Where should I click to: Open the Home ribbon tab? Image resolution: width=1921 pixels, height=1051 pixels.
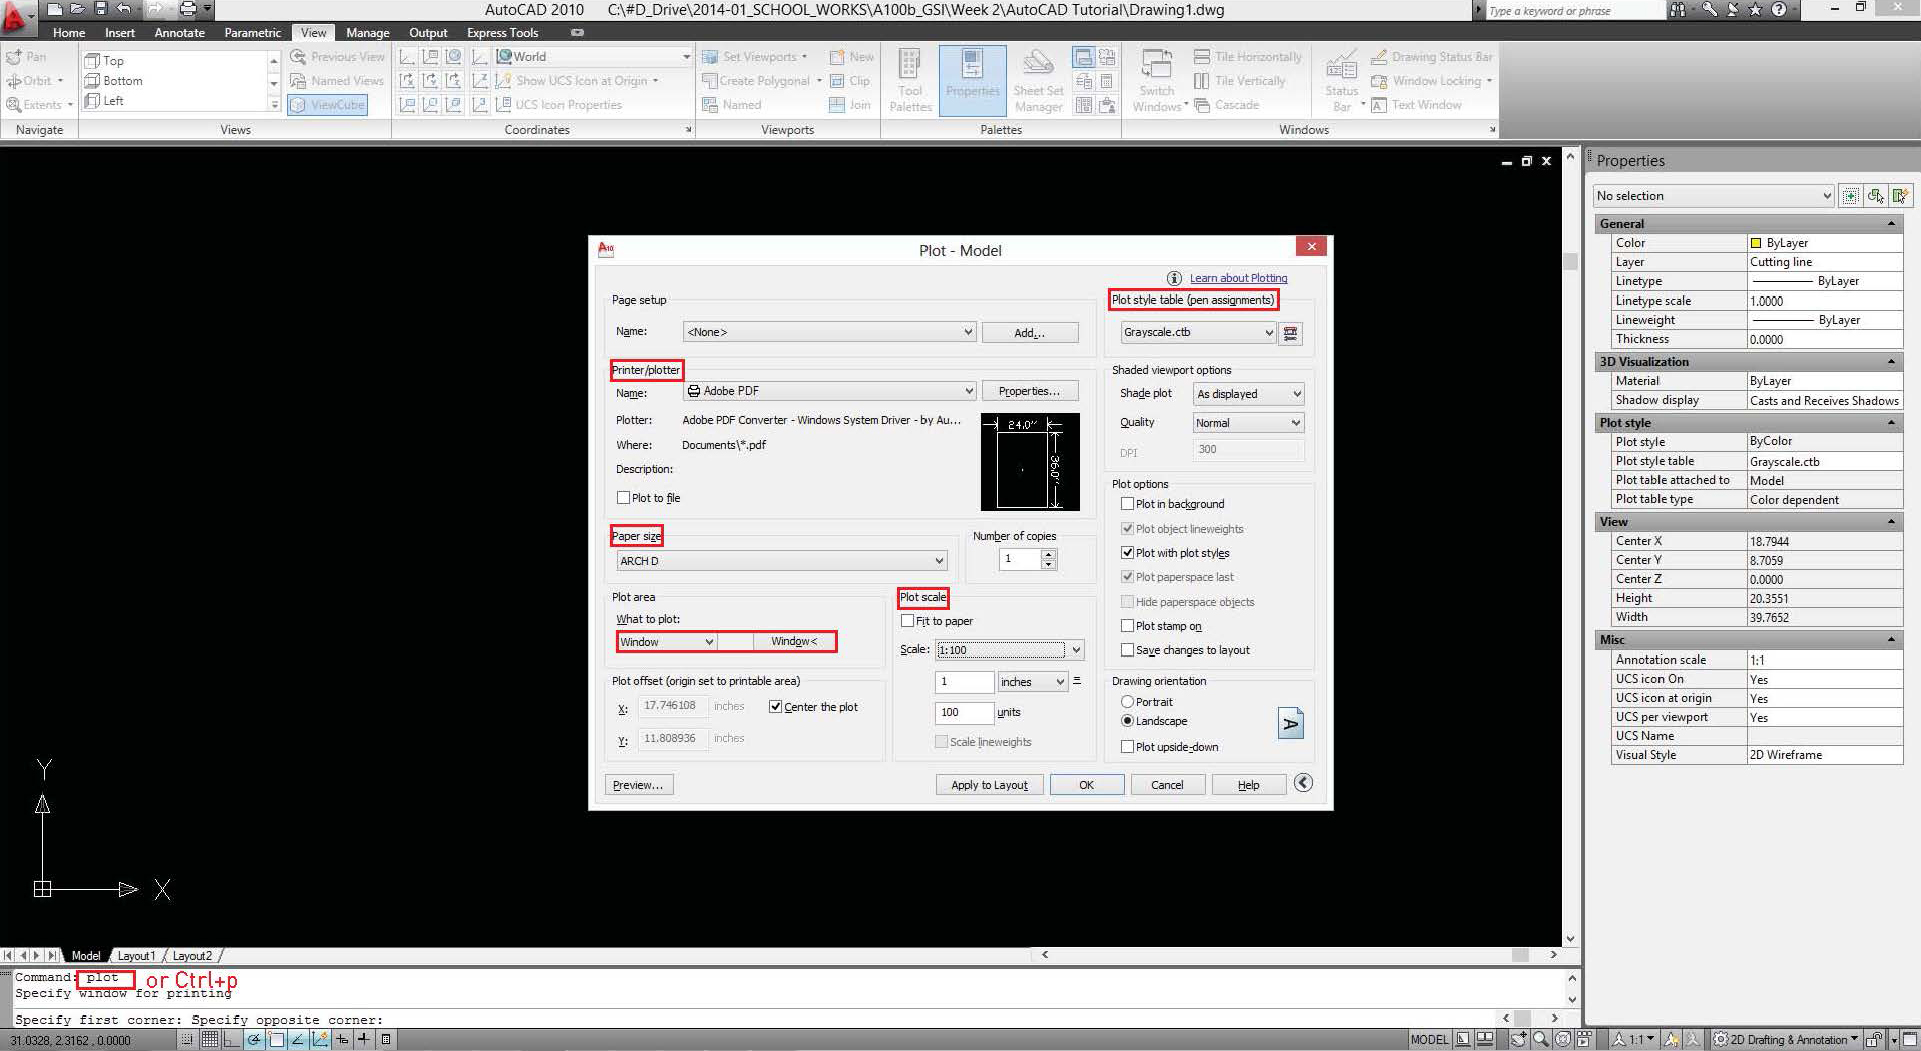pyautogui.click(x=69, y=33)
